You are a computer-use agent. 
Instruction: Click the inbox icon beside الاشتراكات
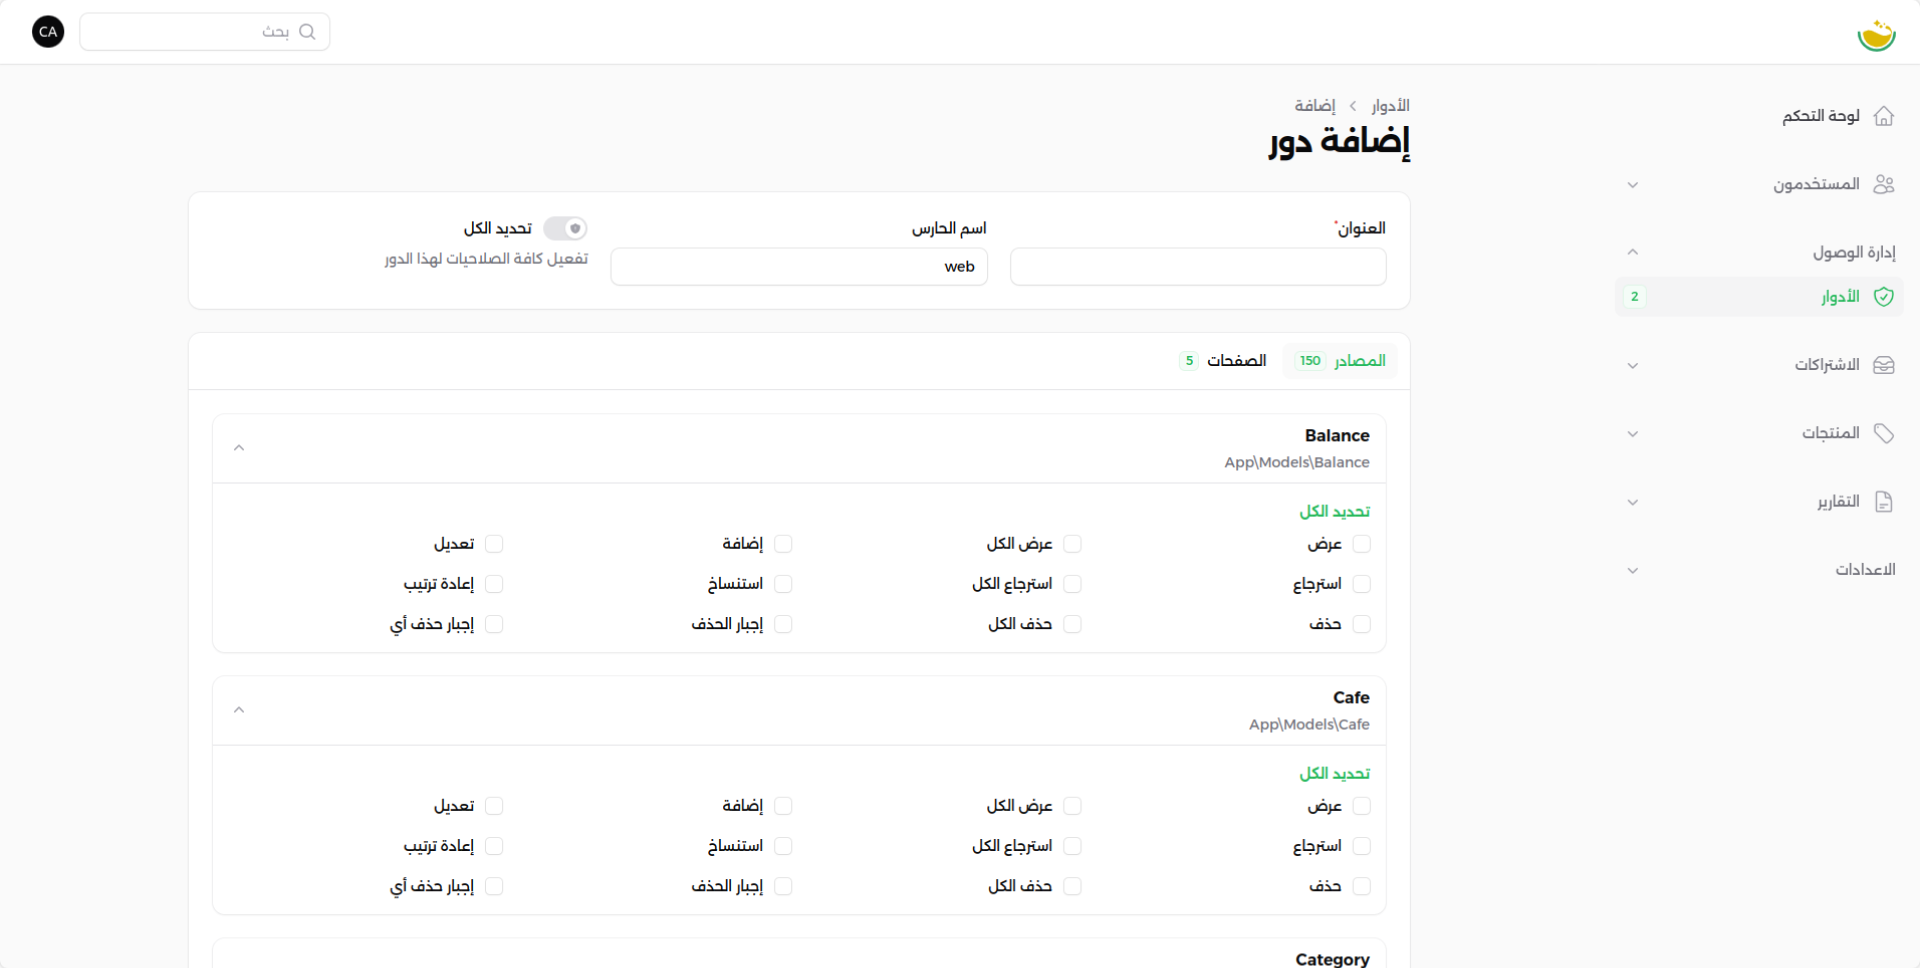coord(1884,365)
